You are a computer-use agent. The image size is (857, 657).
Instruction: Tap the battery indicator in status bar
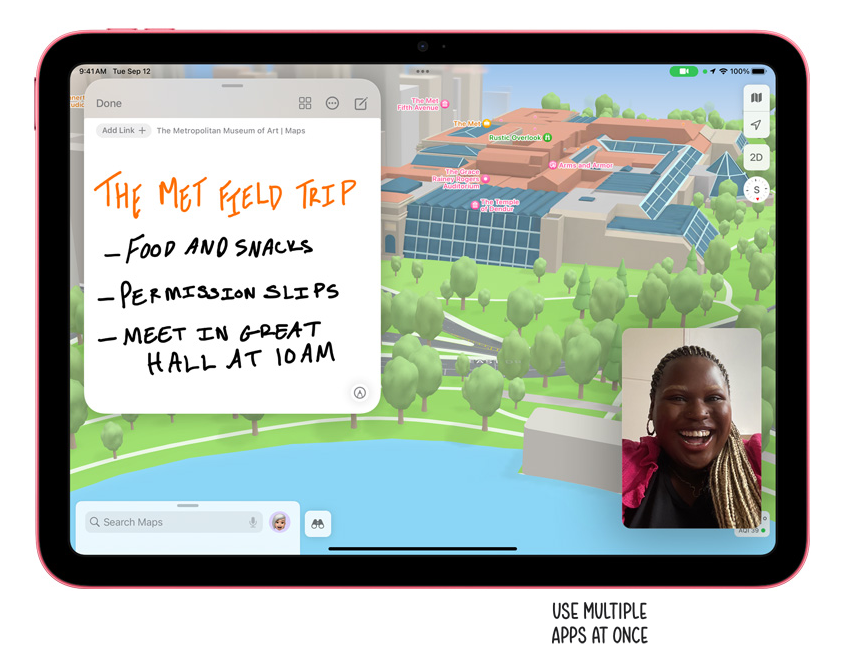[759, 71]
